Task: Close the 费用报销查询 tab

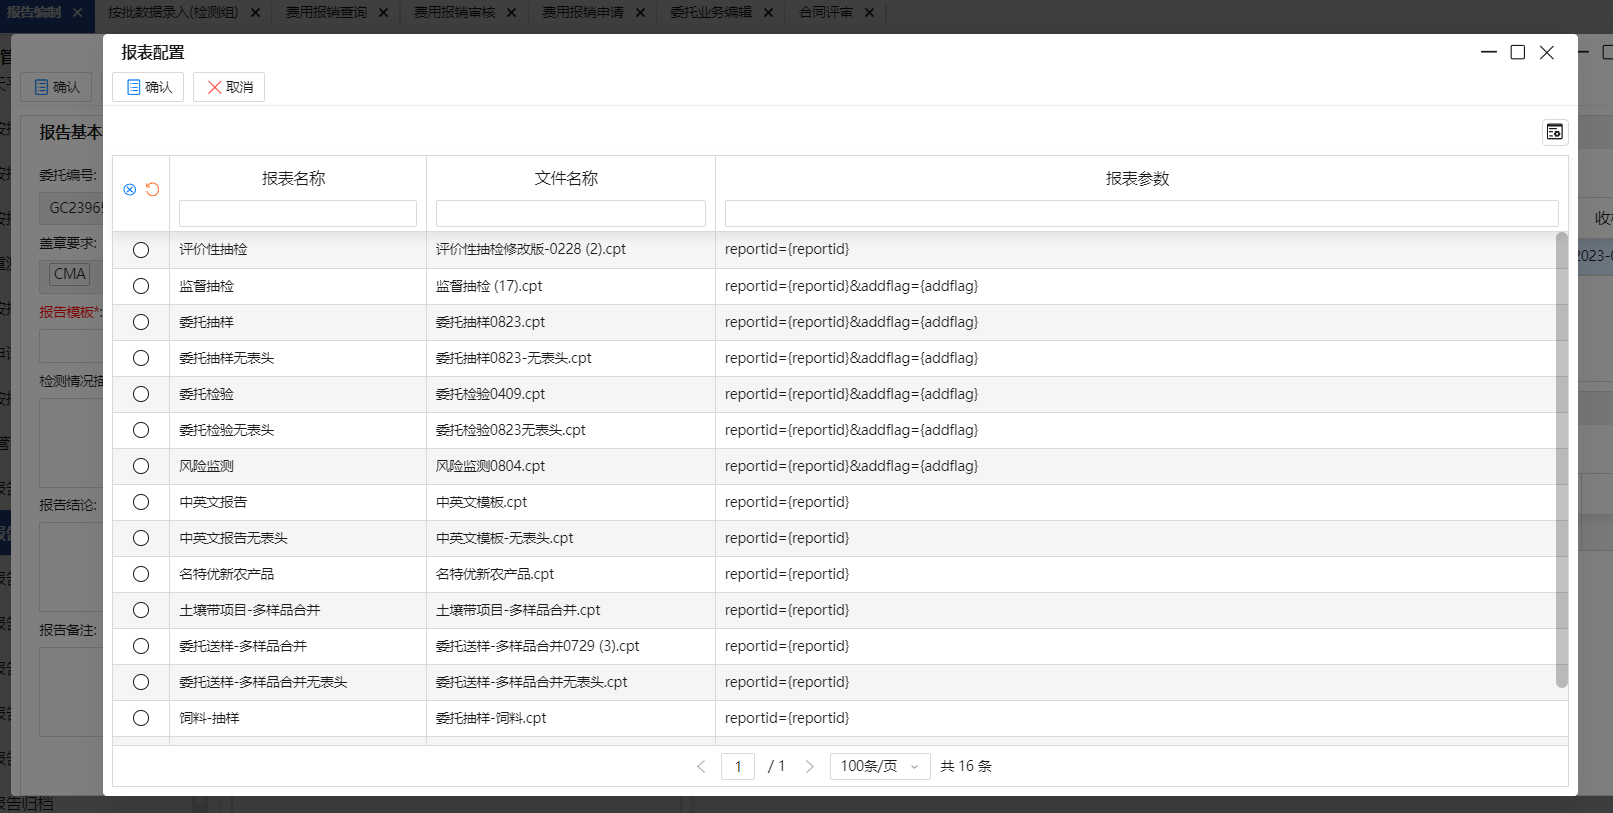Action: point(383,13)
